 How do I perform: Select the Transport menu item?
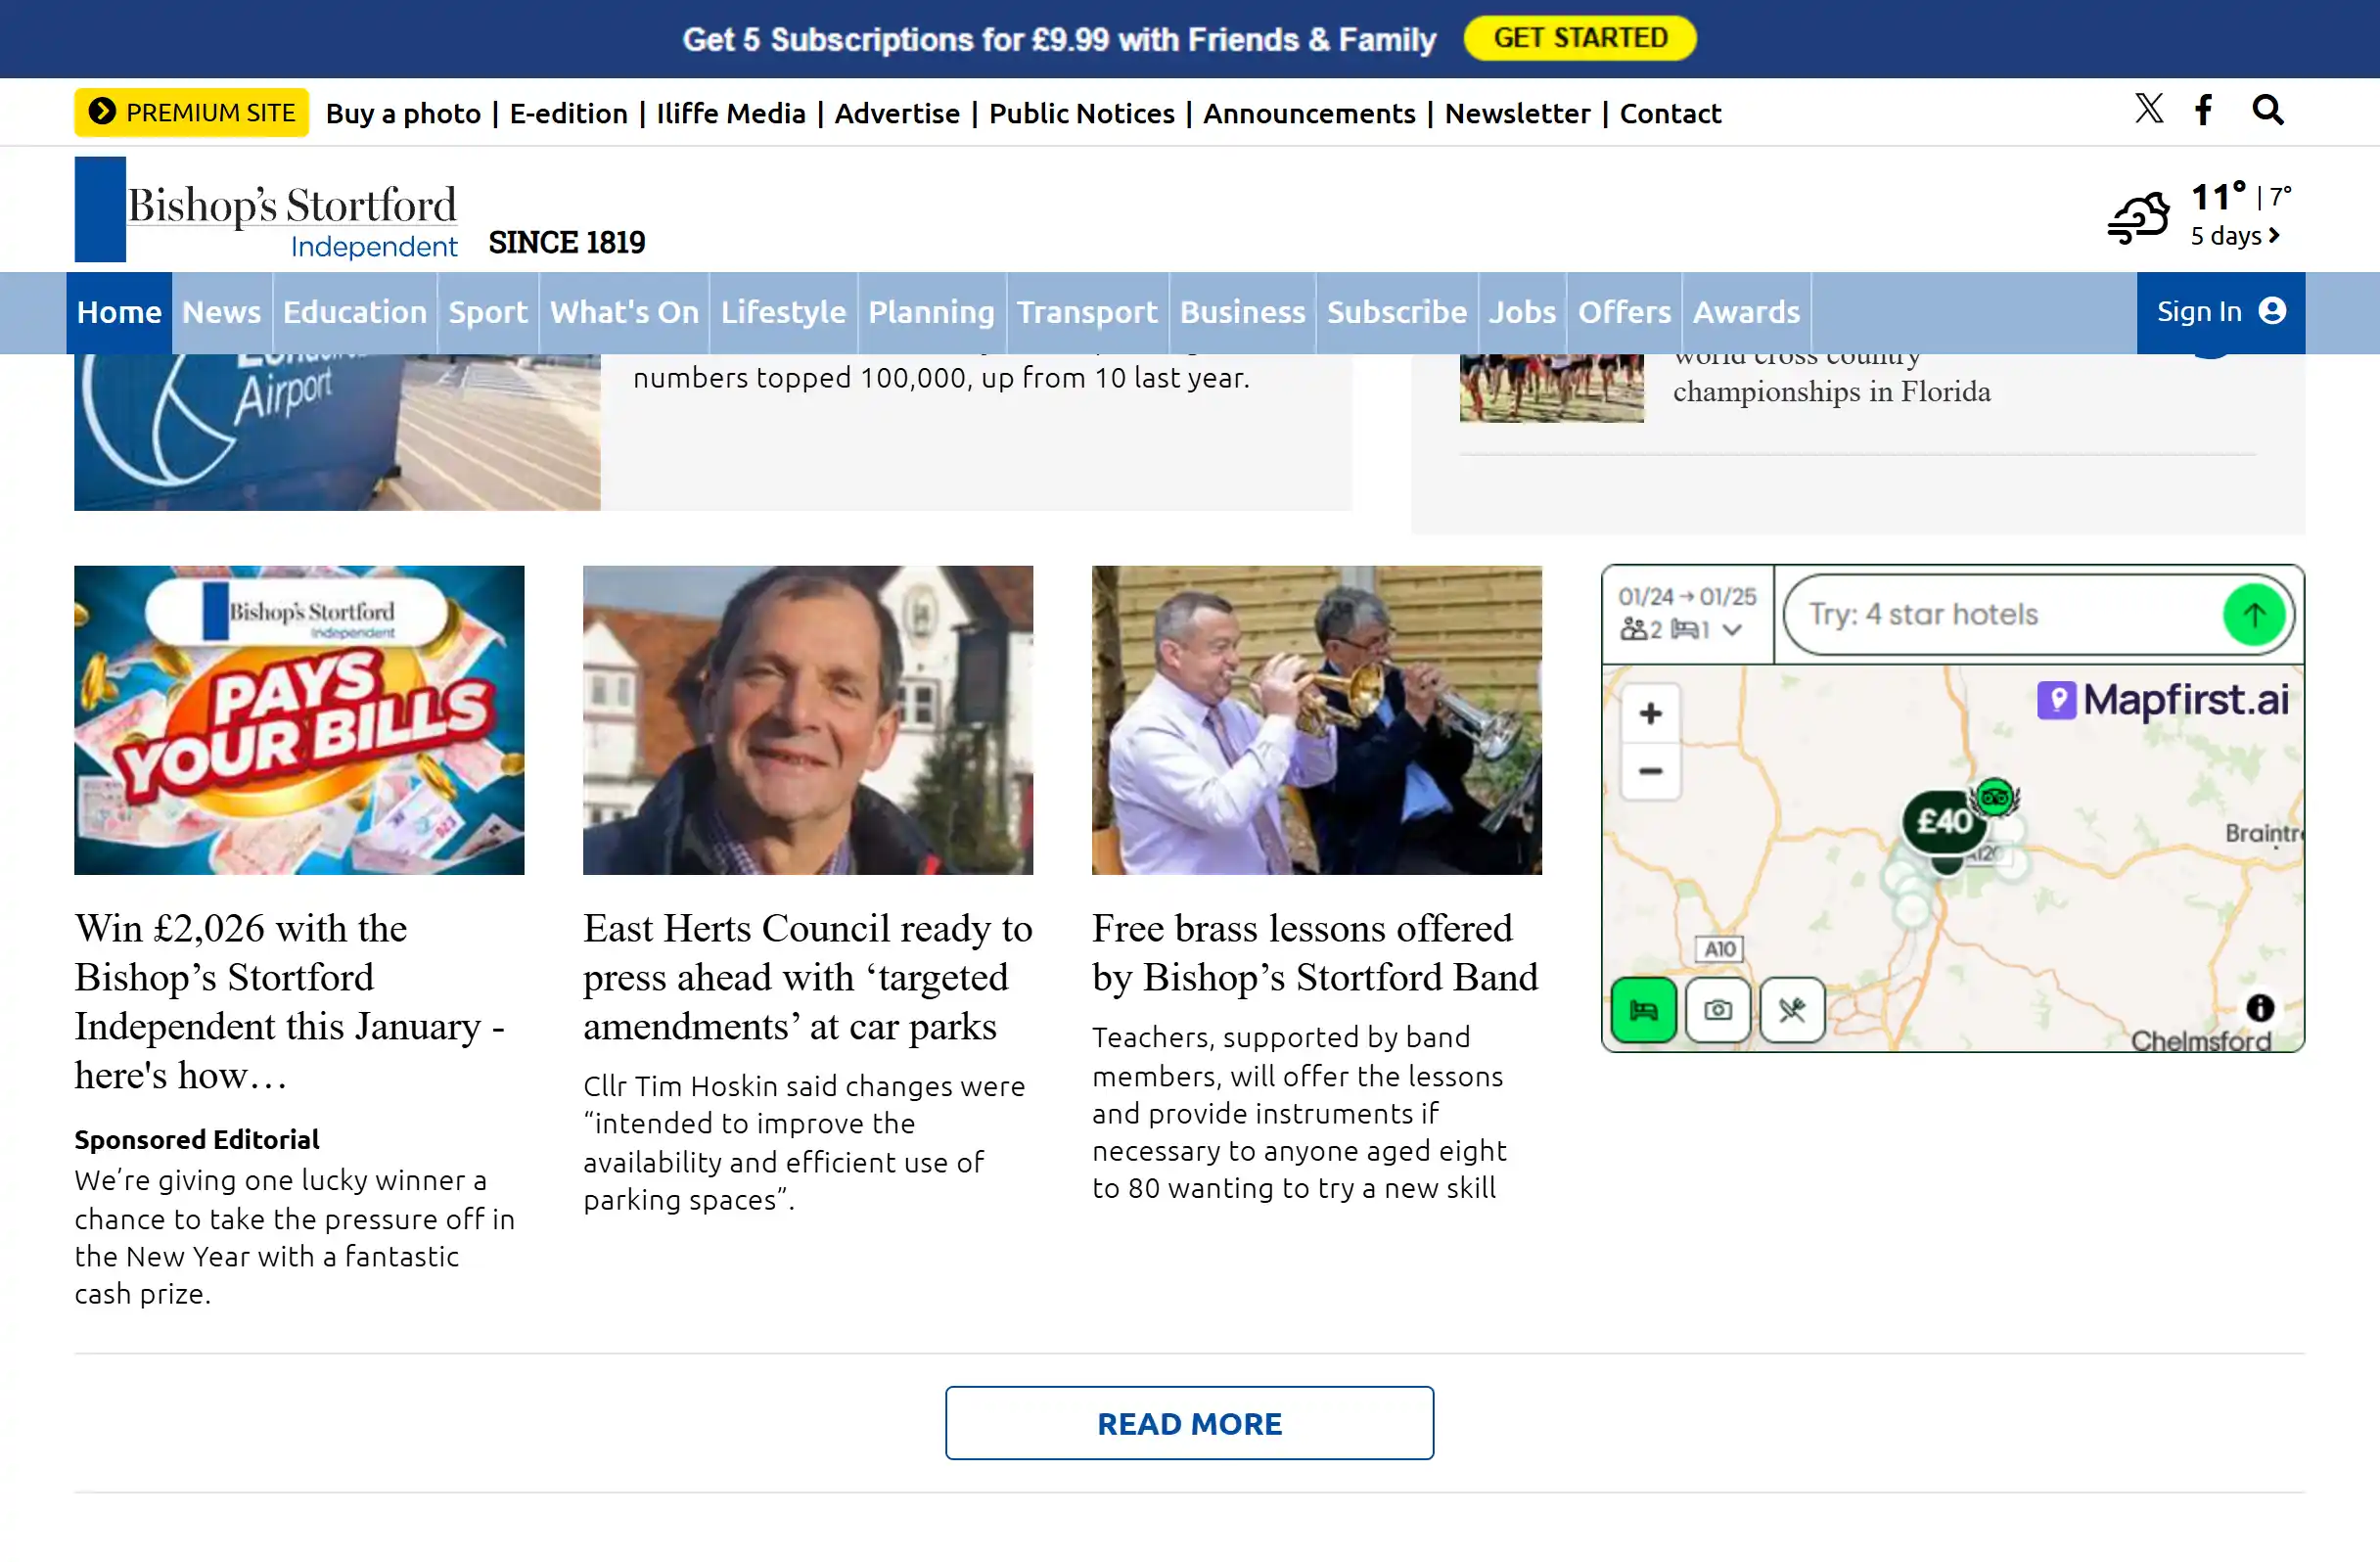point(1086,312)
